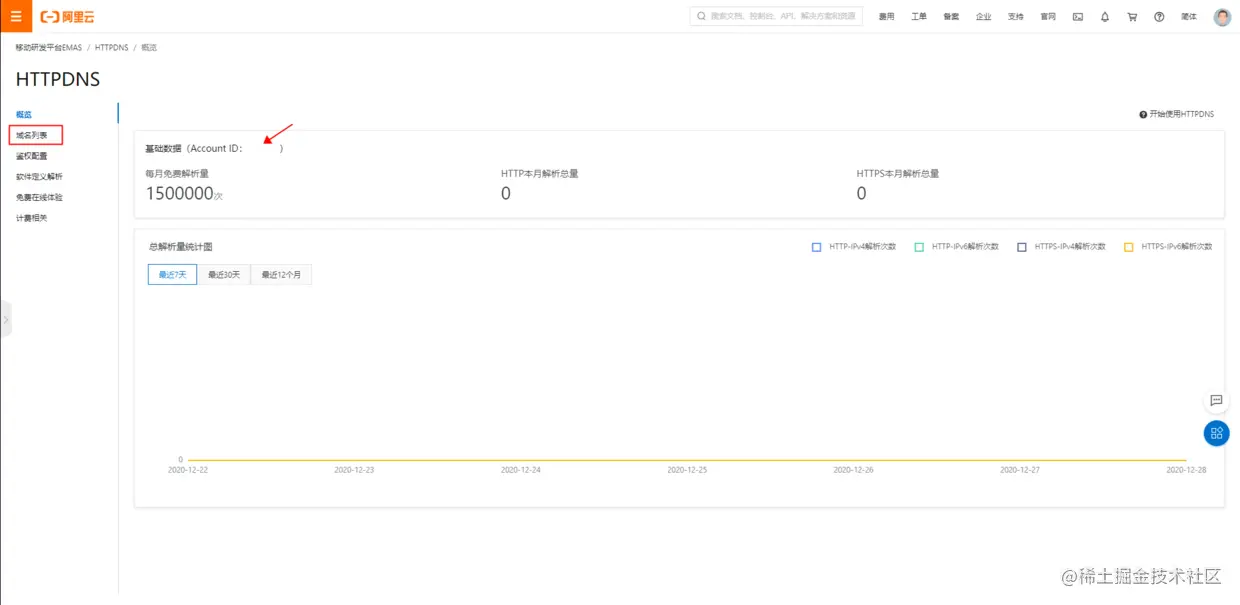Viewport: 1240px width, 605px height.
Task: Click the blue floating apps grid icon
Action: (1216, 433)
